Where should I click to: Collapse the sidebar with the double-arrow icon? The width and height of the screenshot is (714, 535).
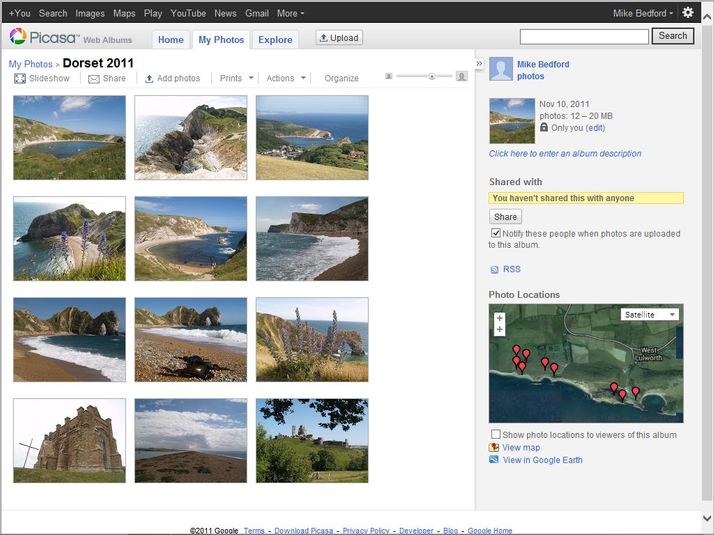pos(479,64)
